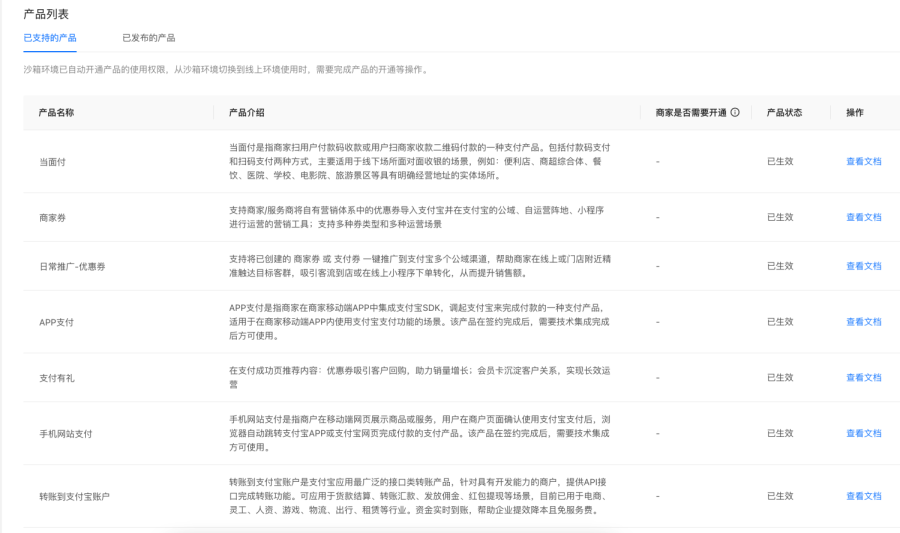Click the 操作 column header
900x533 pixels.
855,112
